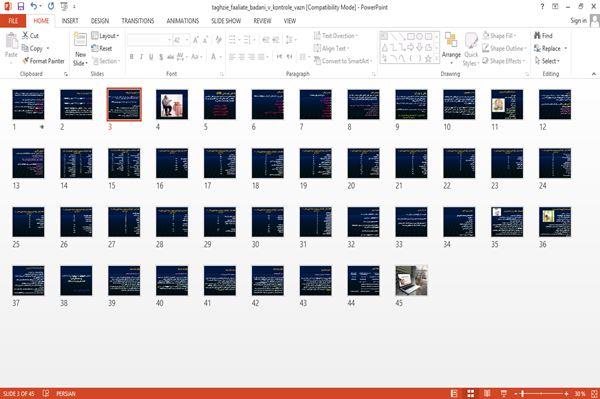The width and height of the screenshot is (600, 399).
Task: Toggle text Shadow
Action: [161, 57]
